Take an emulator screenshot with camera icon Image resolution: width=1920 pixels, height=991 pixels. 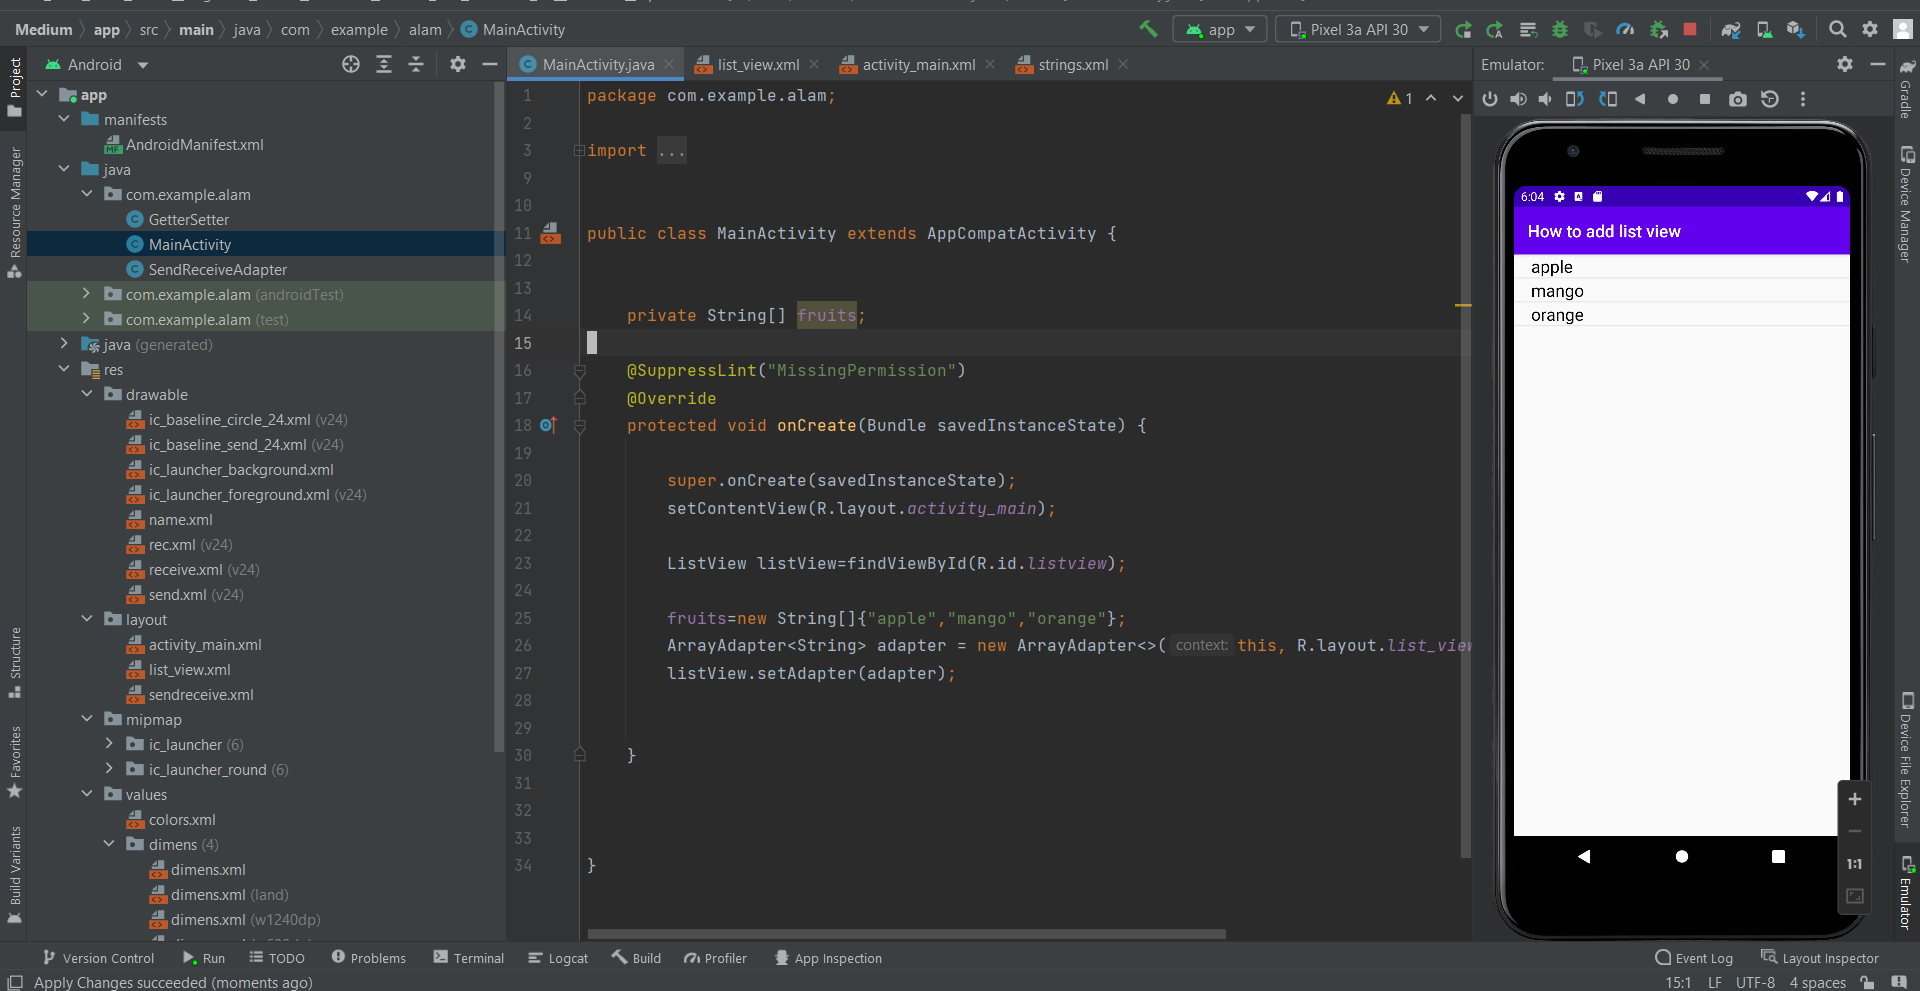(x=1738, y=99)
